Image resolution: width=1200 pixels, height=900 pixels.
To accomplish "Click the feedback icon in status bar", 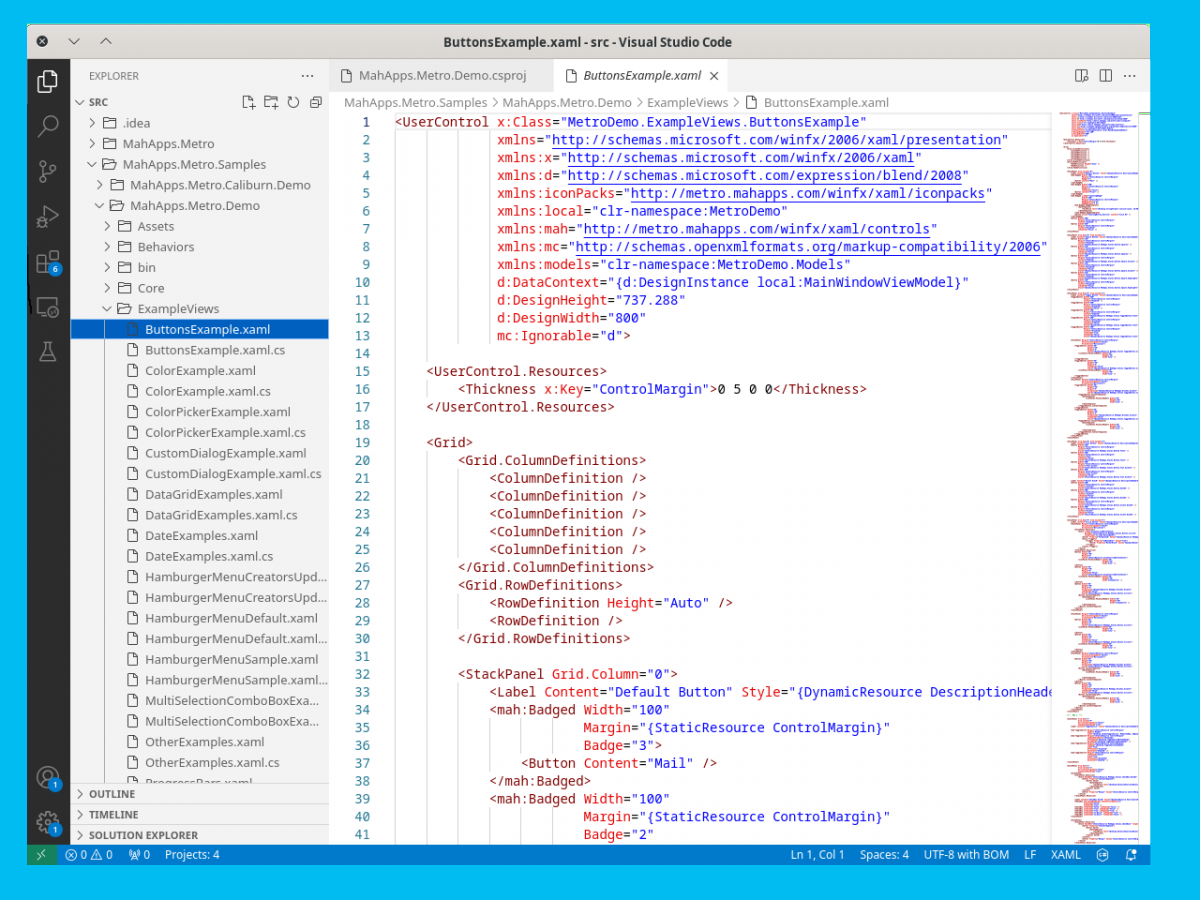I will (1103, 855).
